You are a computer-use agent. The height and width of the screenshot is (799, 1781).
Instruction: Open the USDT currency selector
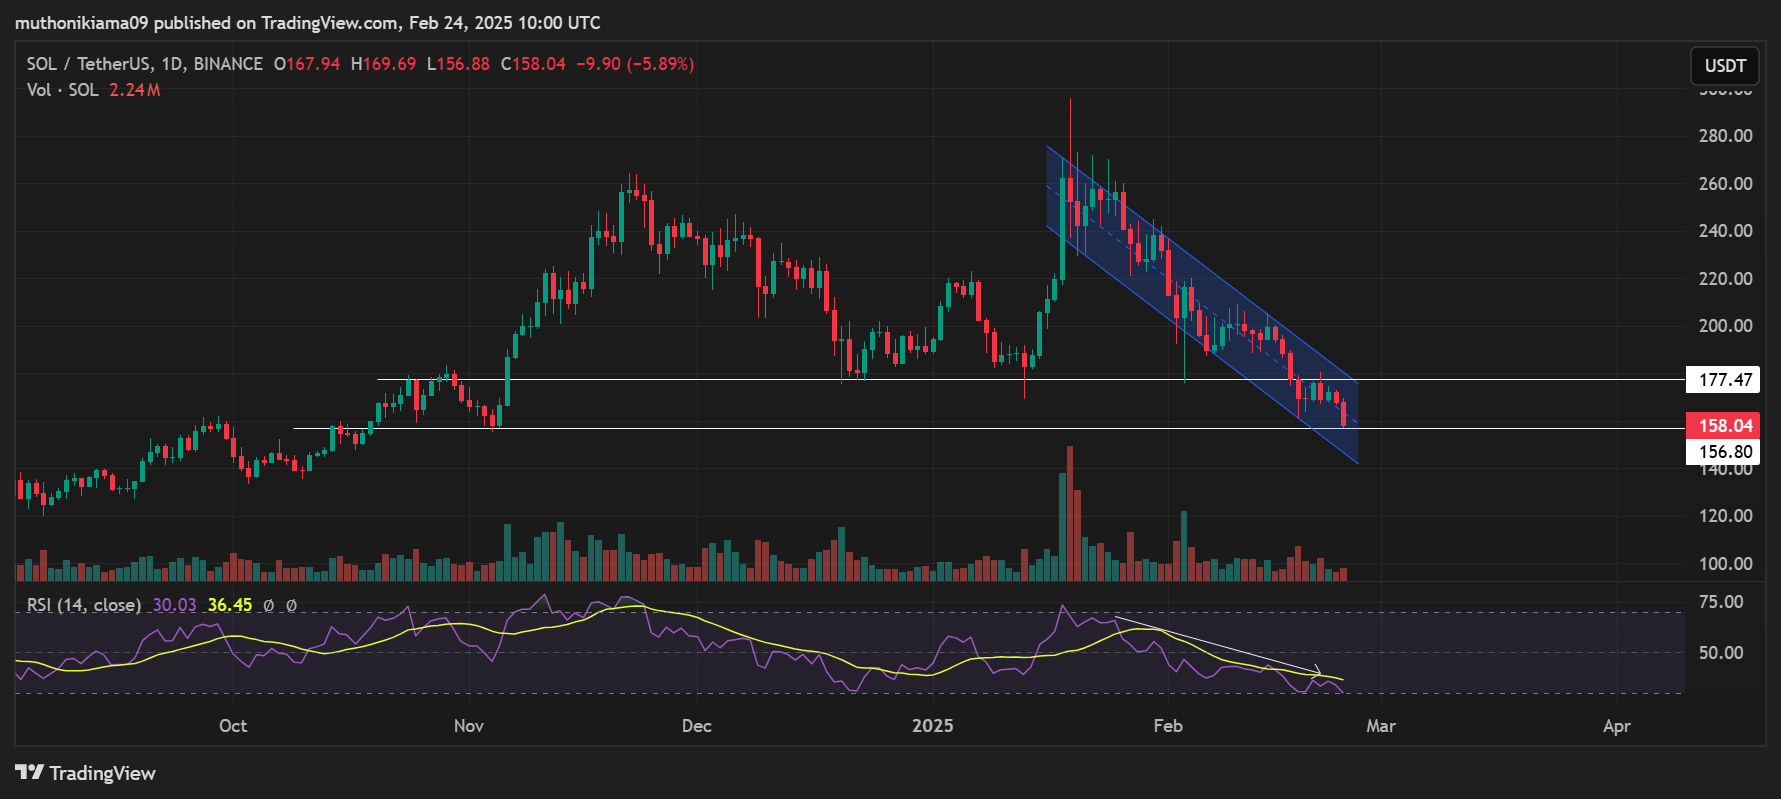point(1725,66)
